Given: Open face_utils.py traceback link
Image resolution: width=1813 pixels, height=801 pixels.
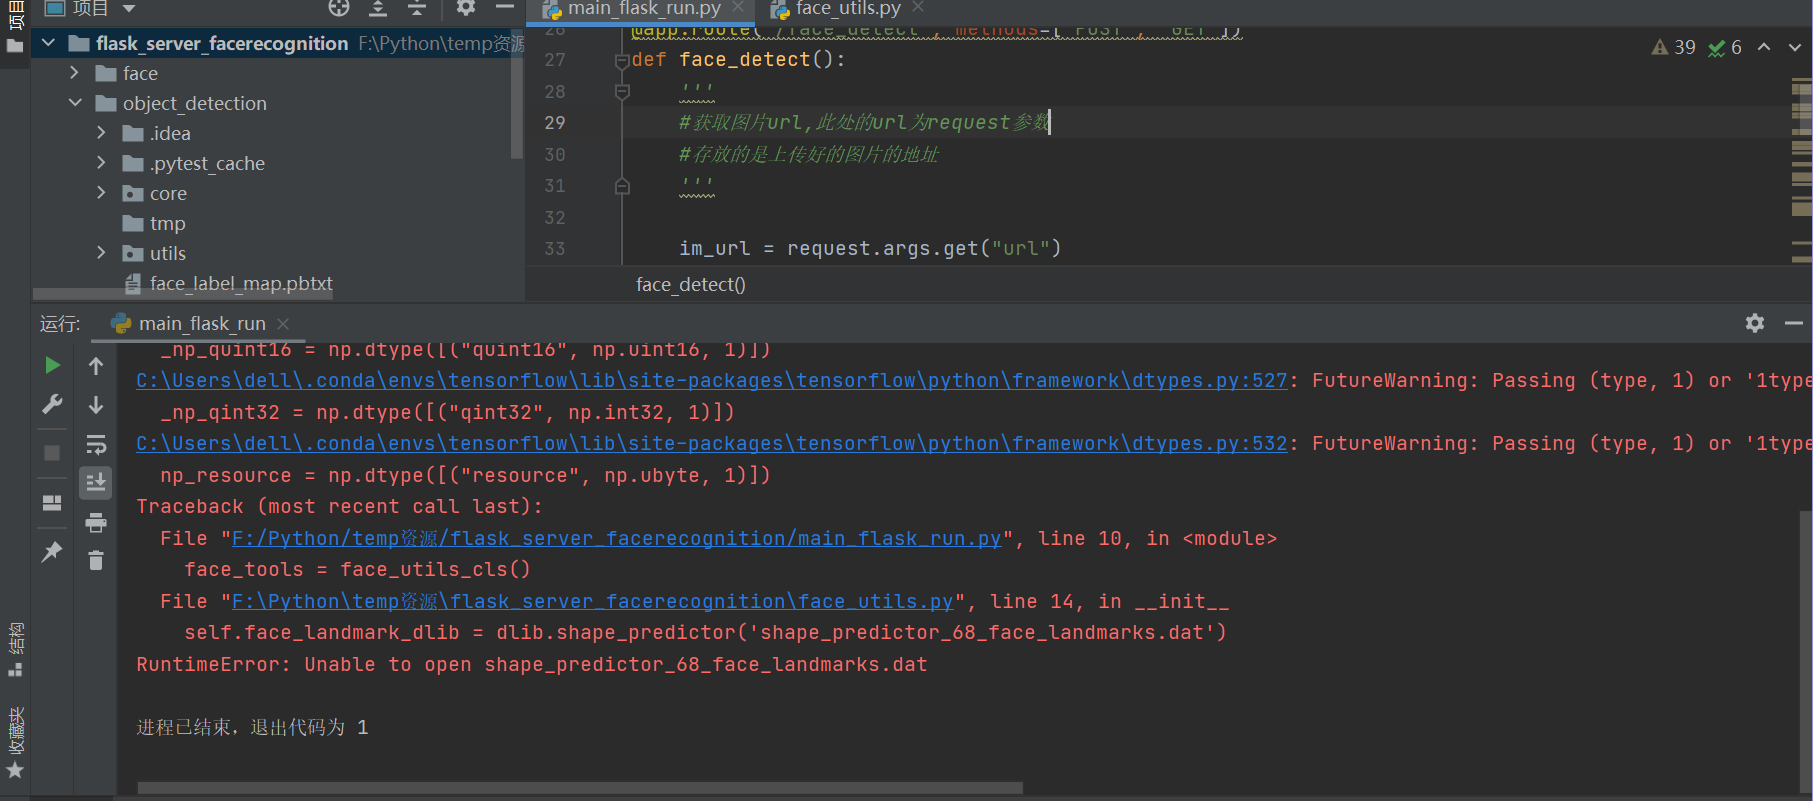Looking at the screenshot, I should click(593, 601).
